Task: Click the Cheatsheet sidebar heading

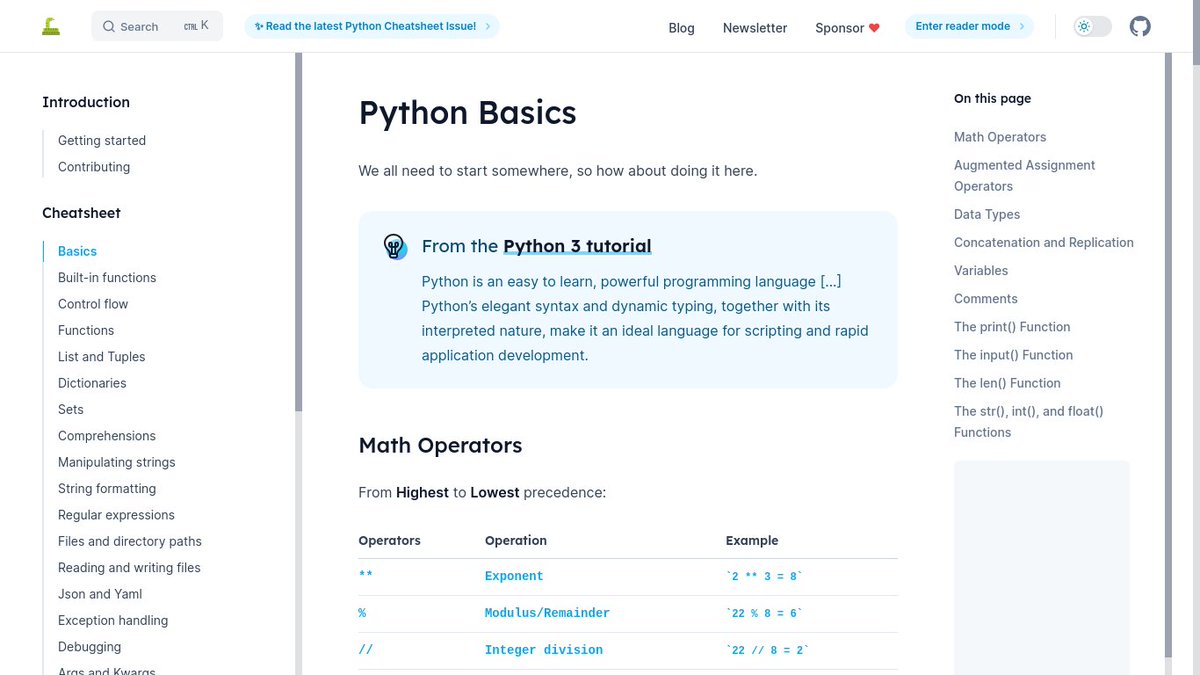Action: pos(81,213)
